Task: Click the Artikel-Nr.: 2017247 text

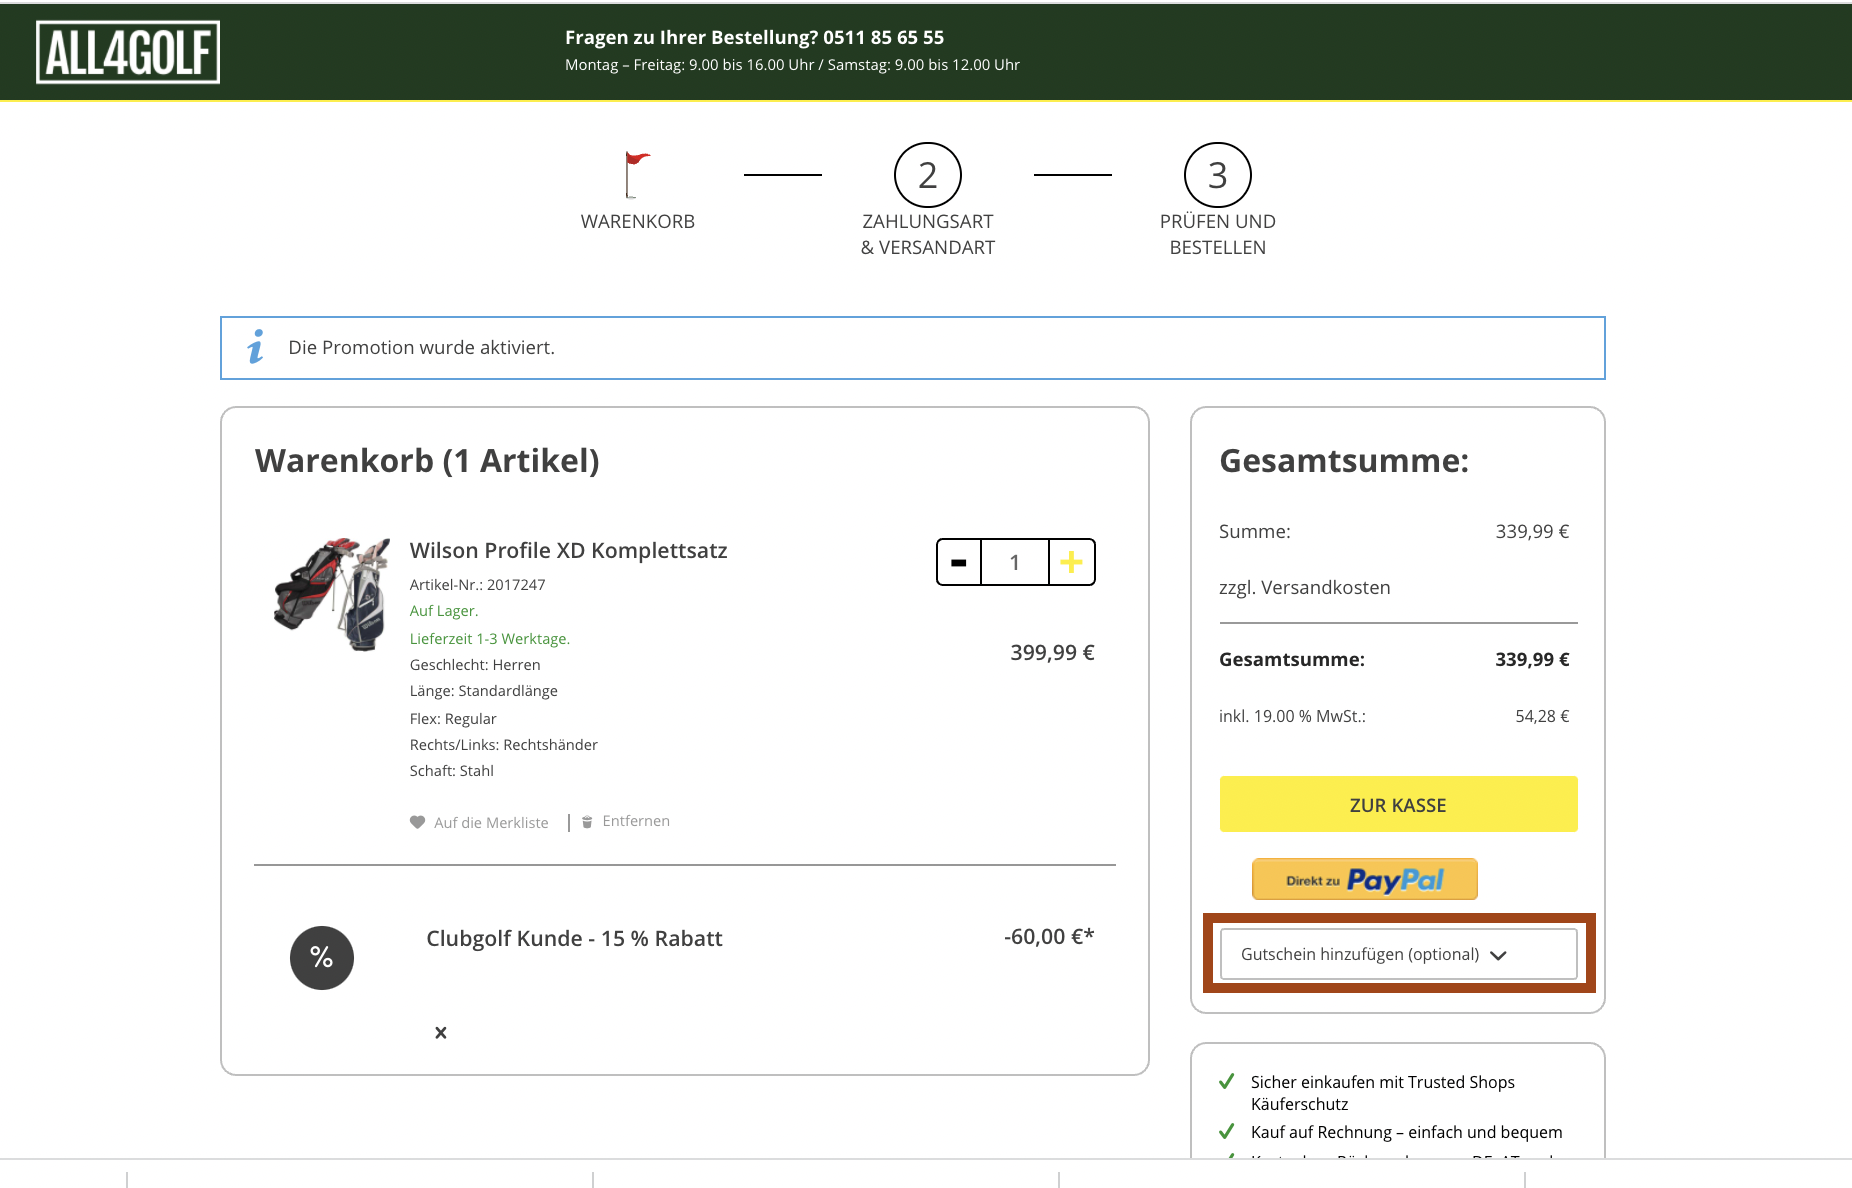Action: [477, 584]
